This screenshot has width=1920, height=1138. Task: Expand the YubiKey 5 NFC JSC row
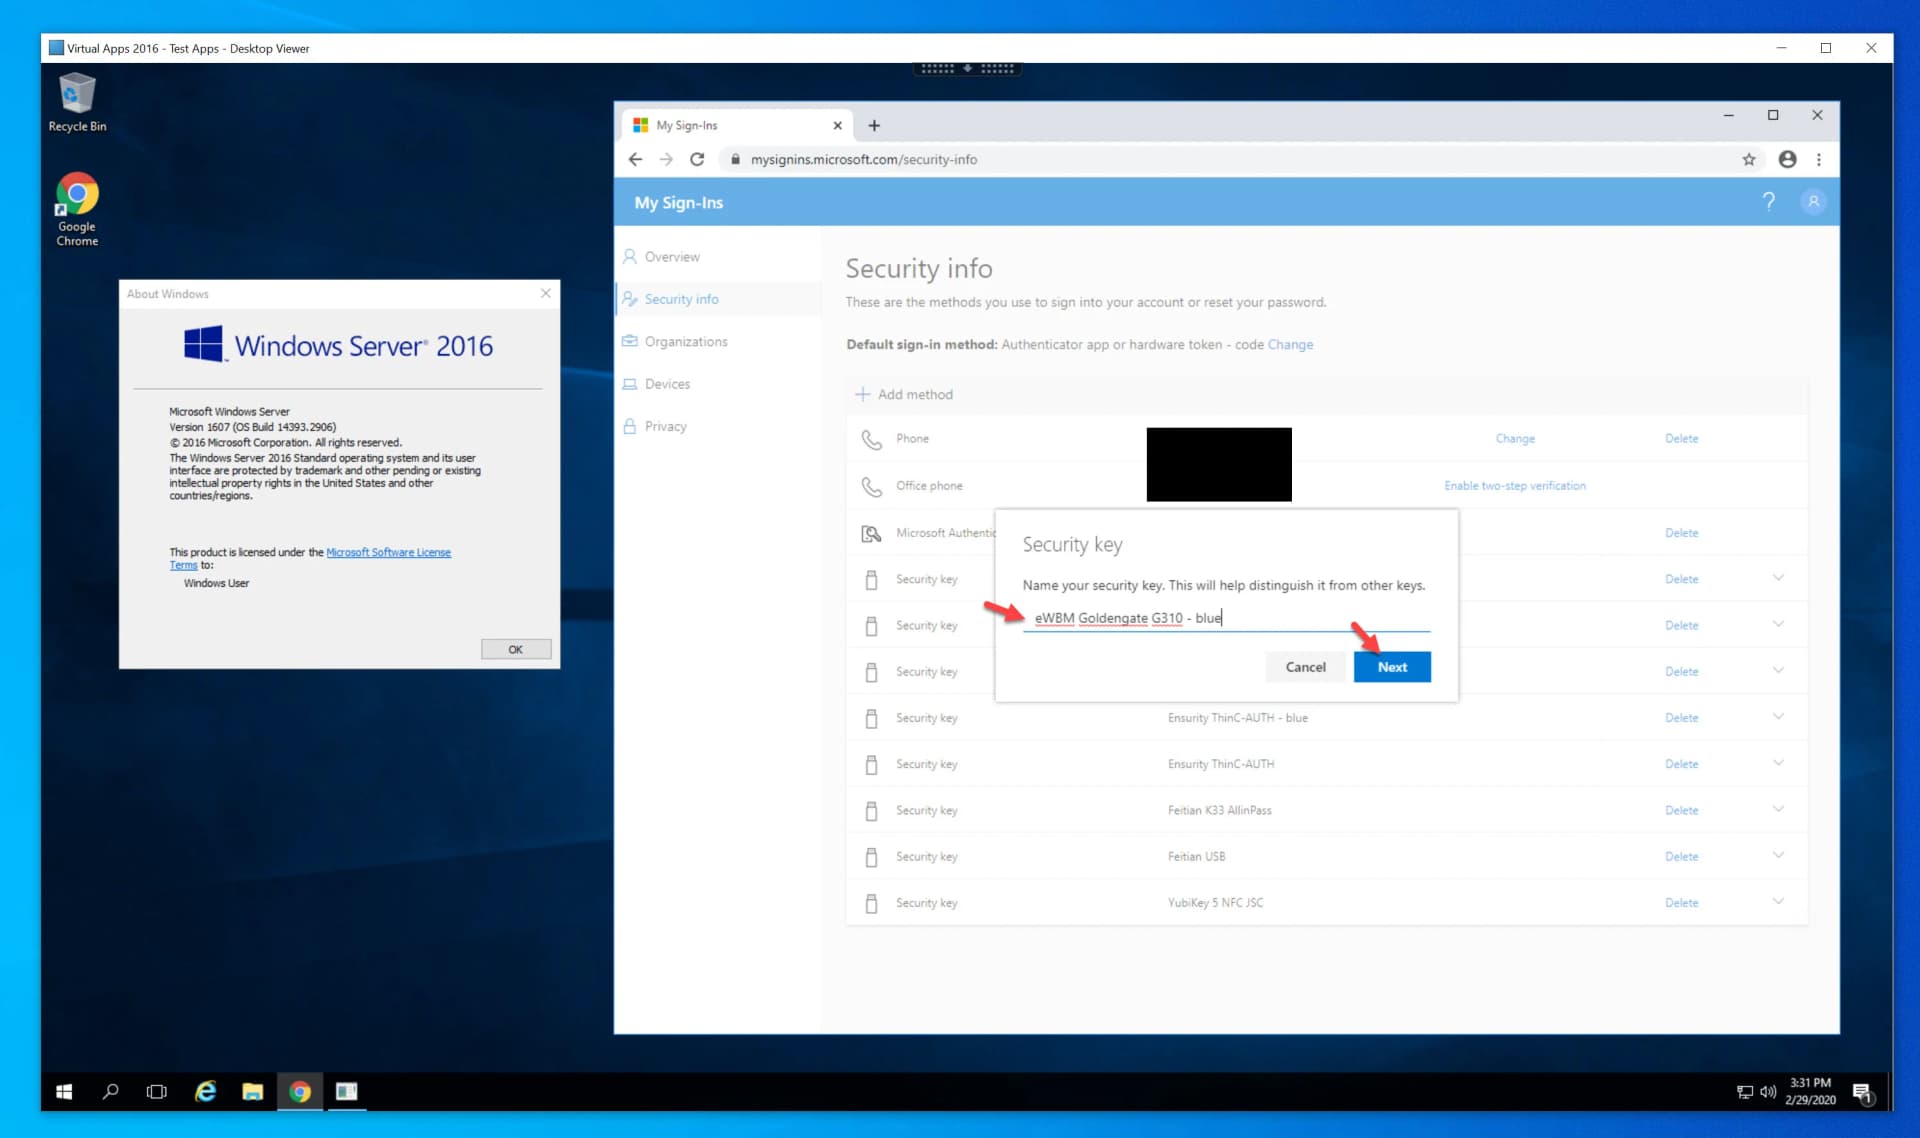[x=1778, y=901]
